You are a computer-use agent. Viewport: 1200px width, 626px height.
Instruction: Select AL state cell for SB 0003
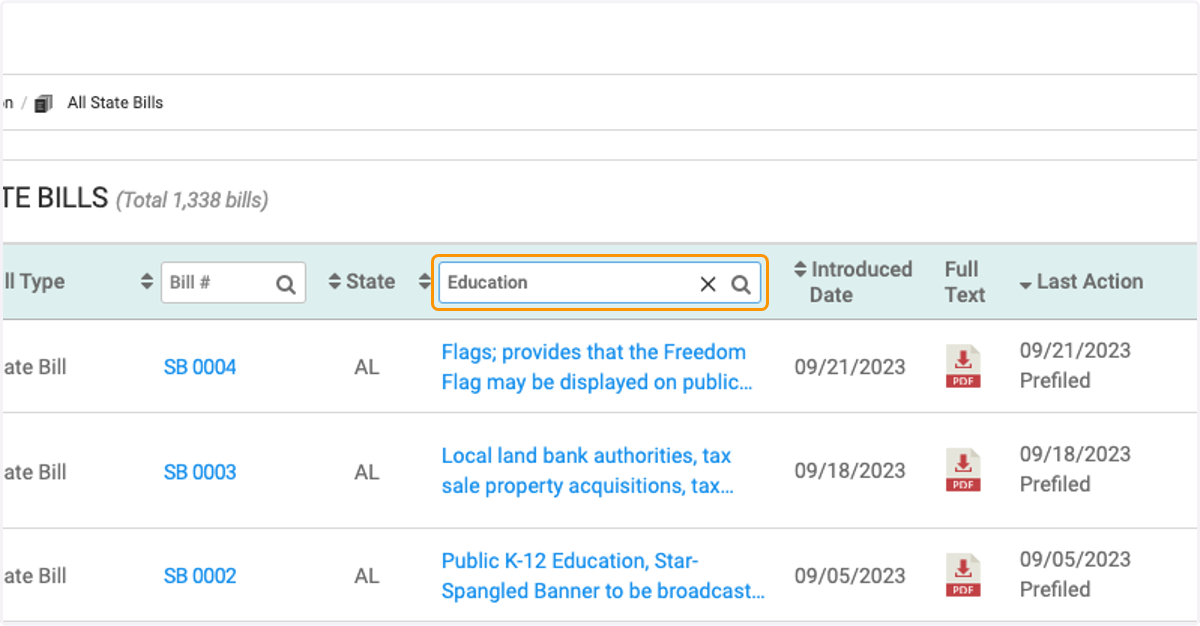pyautogui.click(x=367, y=472)
